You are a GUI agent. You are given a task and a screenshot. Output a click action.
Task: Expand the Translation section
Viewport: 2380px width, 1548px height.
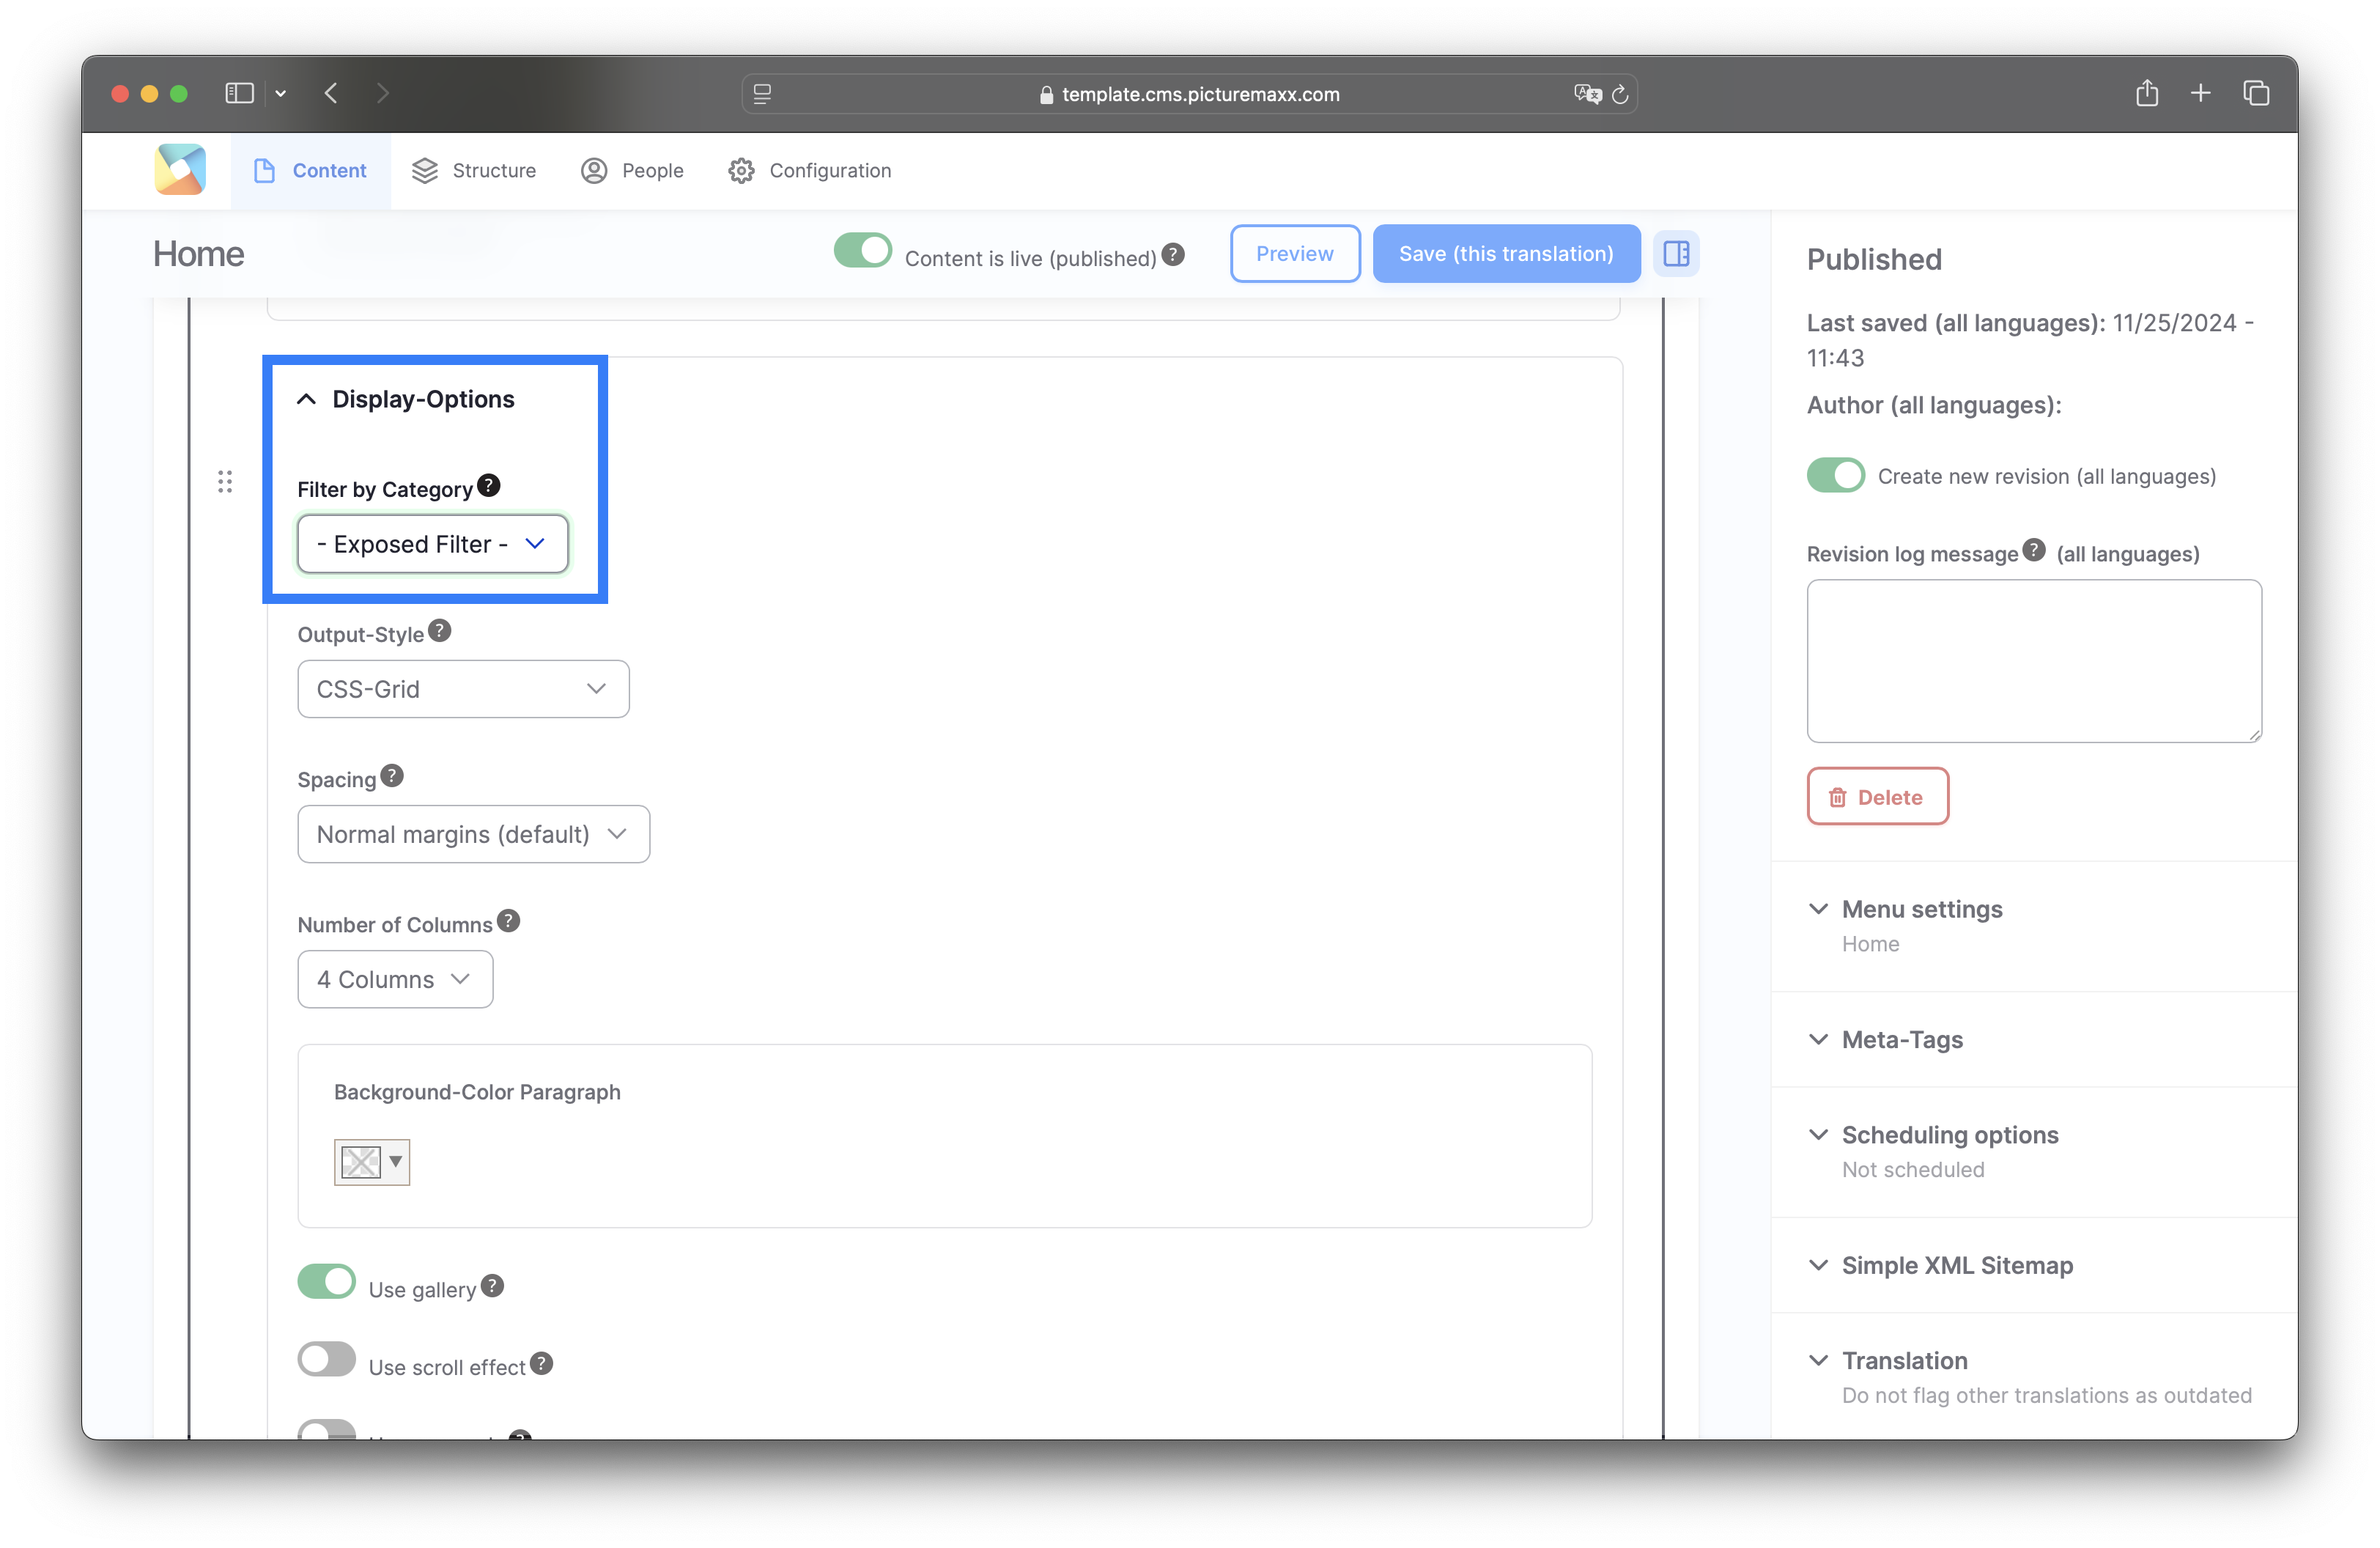click(1904, 1361)
